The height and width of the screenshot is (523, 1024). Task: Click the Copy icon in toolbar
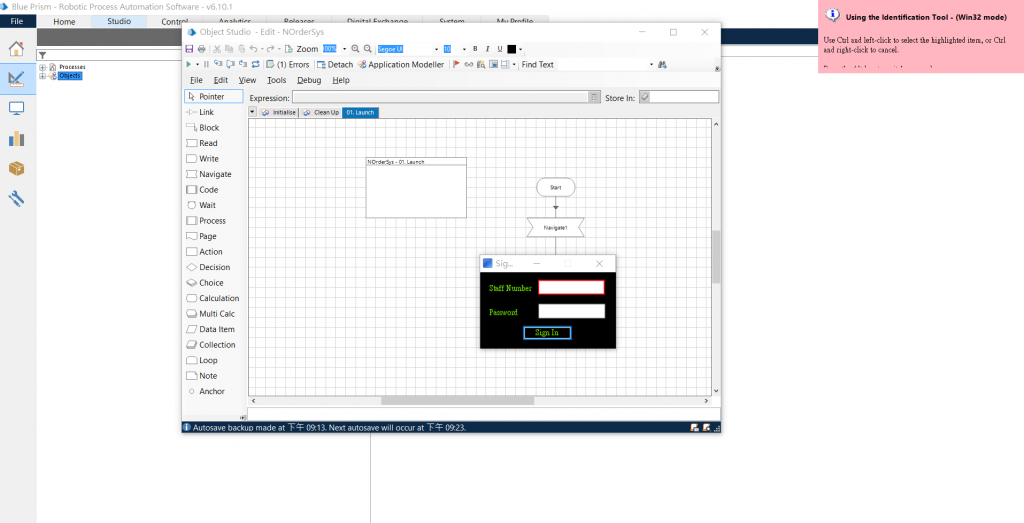click(x=229, y=49)
